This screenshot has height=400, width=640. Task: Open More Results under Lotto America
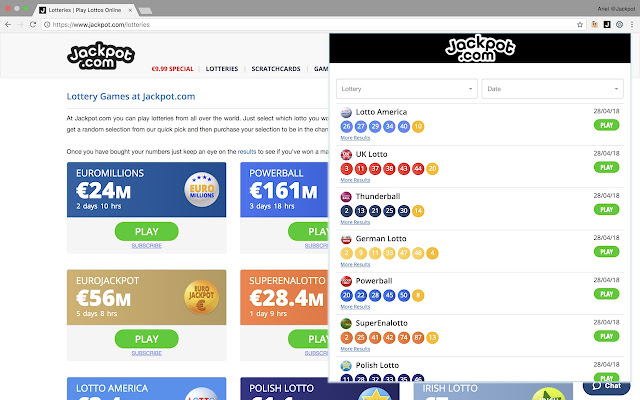355,138
